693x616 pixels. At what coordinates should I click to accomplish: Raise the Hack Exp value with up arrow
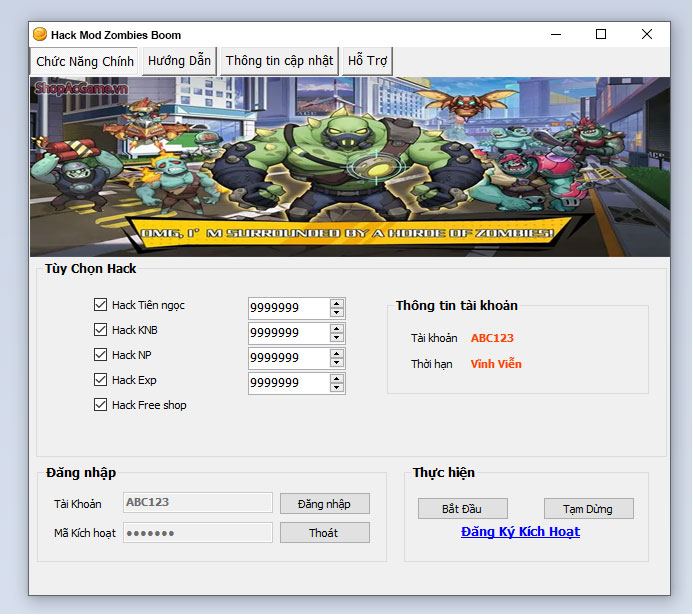point(337,379)
